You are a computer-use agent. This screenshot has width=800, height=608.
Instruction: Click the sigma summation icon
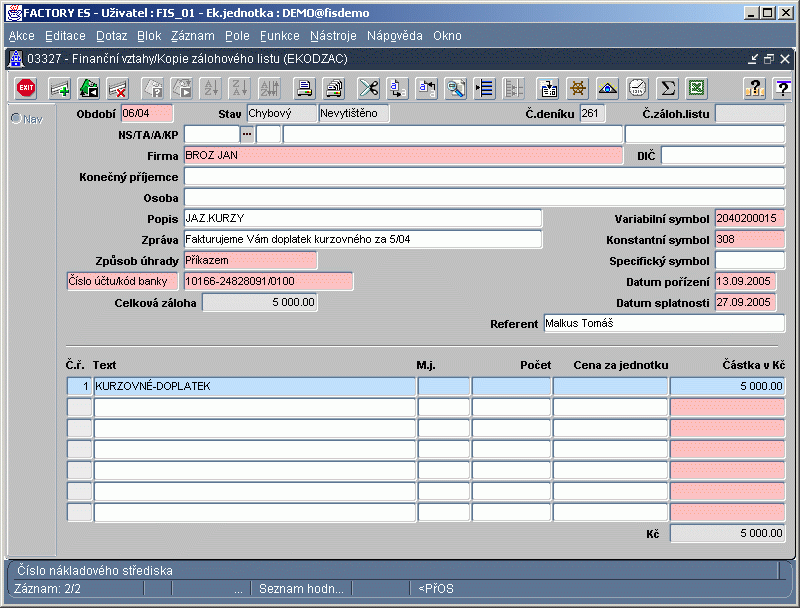667,88
